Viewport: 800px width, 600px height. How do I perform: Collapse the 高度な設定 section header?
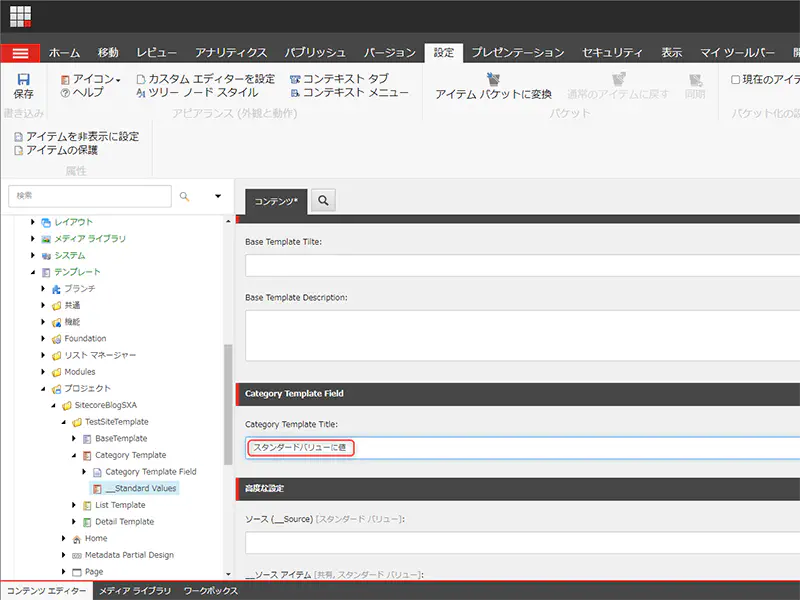(x=517, y=489)
